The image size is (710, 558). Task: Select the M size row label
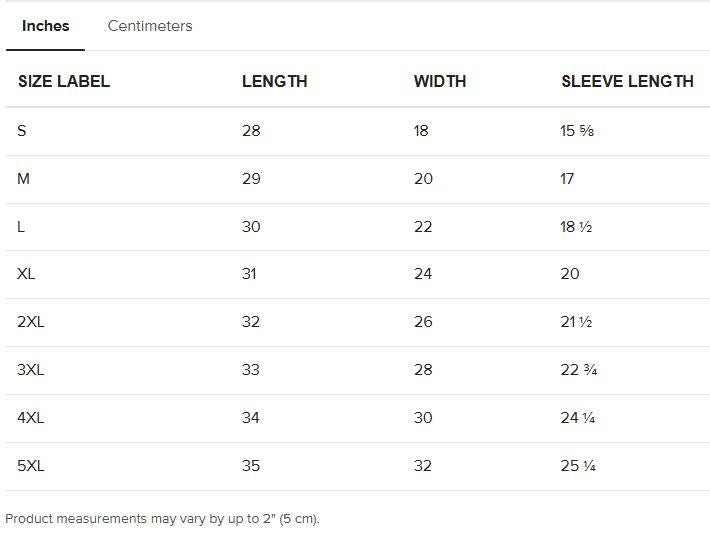tap(24, 179)
